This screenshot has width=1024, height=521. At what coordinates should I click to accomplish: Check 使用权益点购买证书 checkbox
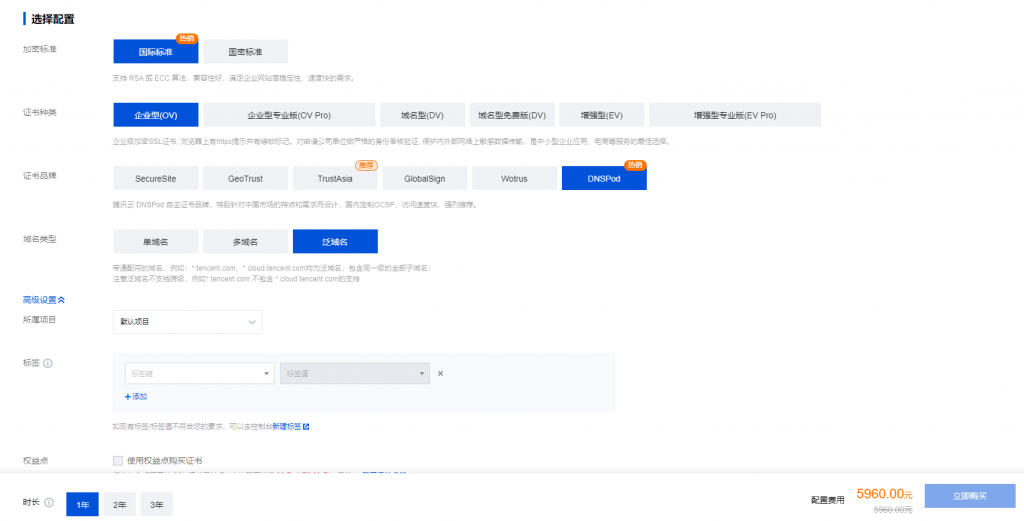coord(118,460)
